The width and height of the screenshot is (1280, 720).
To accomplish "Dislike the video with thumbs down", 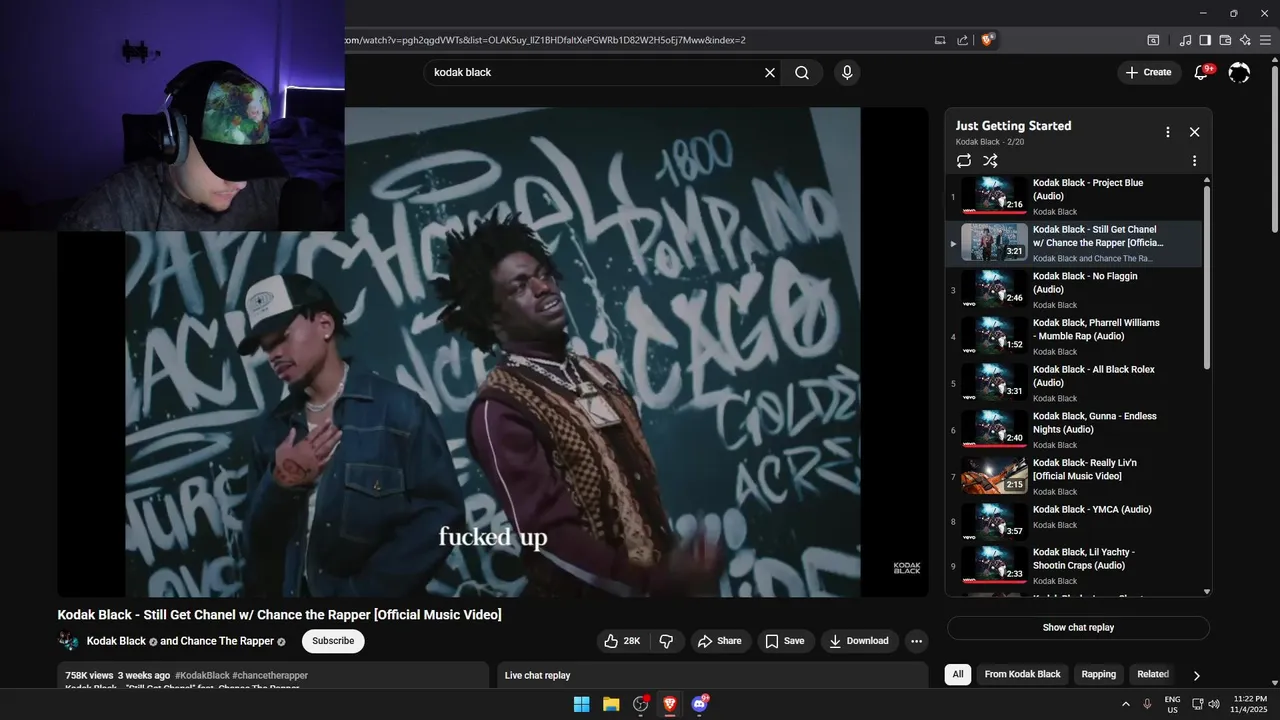I will pos(666,641).
